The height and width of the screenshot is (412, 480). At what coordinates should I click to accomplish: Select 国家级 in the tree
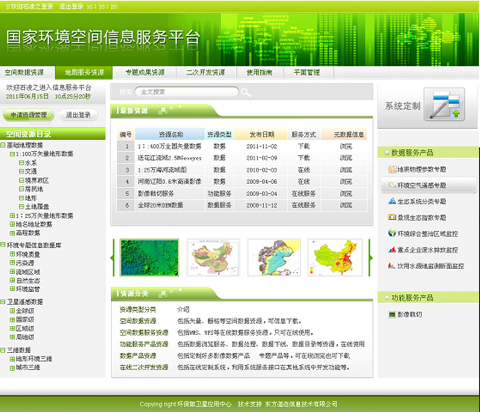coord(25,320)
